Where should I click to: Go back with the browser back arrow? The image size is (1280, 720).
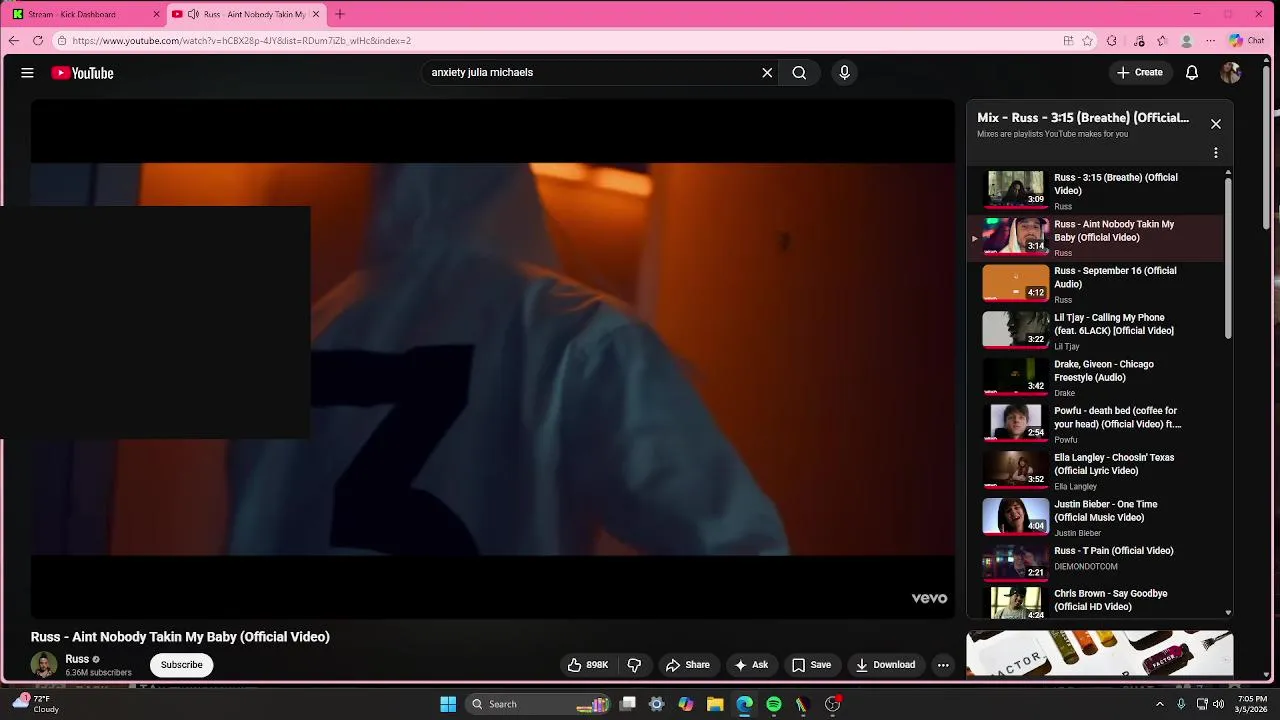coord(13,41)
